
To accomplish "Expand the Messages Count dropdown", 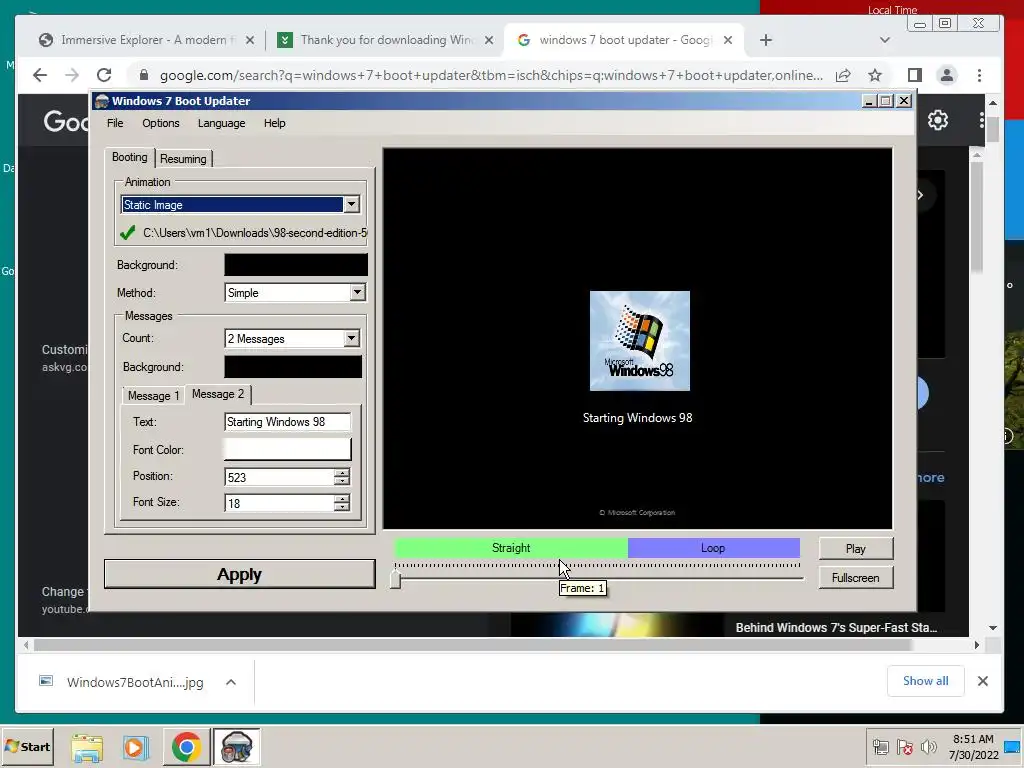I will tap(351, 338).
